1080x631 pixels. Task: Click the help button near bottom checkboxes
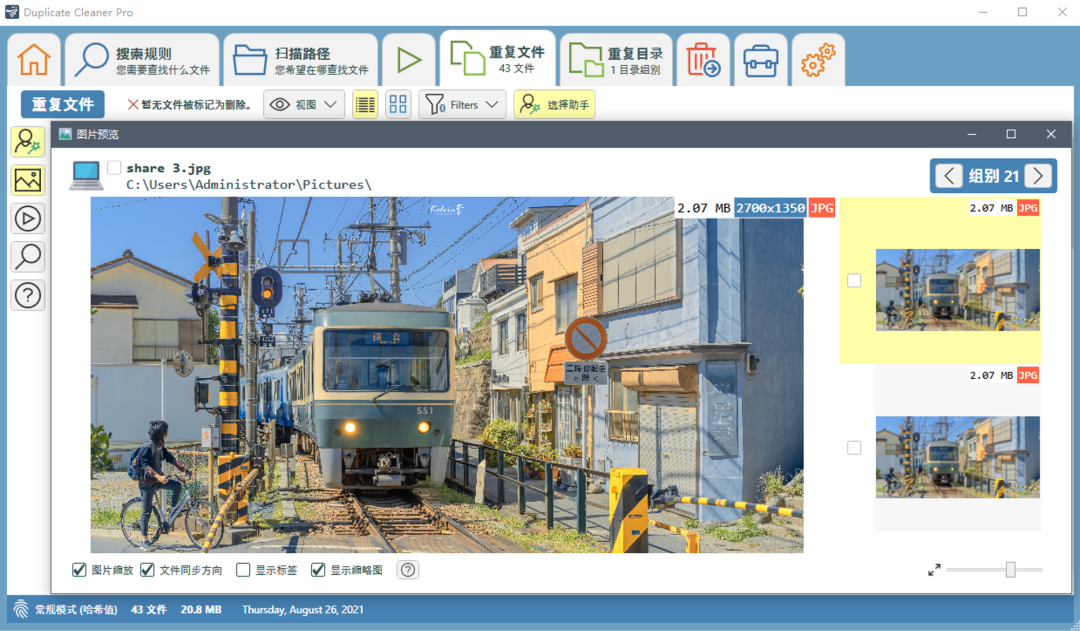point(406,570)
